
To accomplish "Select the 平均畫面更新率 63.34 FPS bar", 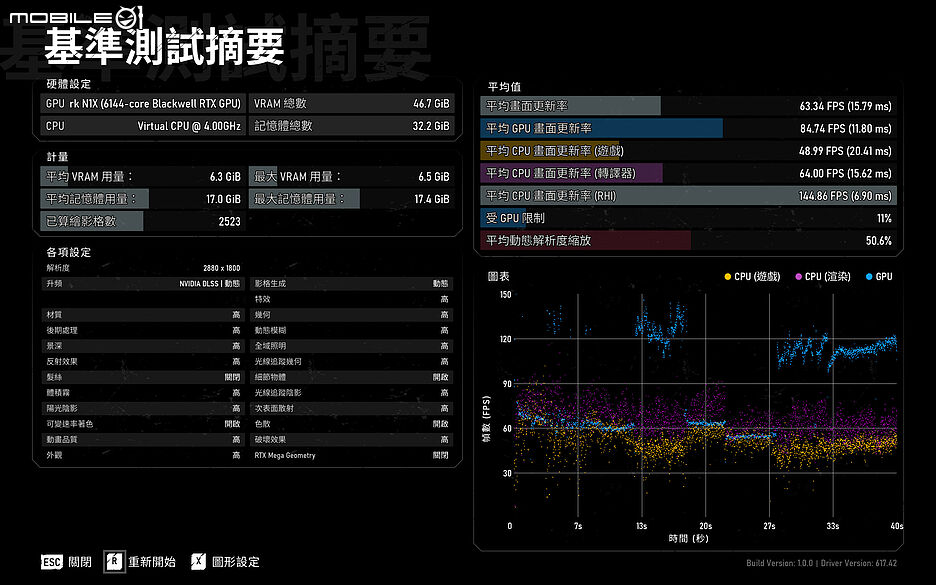I will (x=688, y=106).
